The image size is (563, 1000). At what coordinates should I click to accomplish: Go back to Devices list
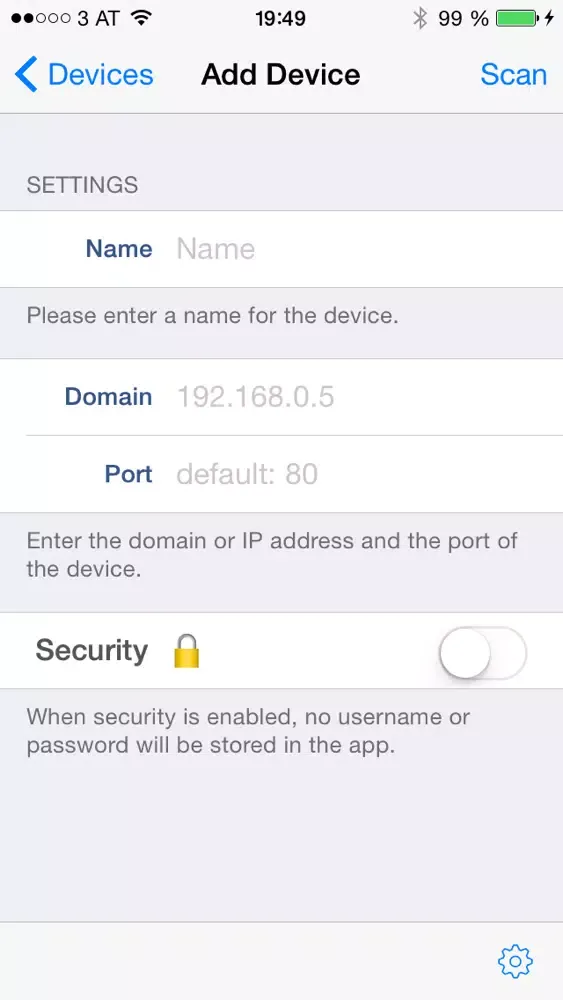click(x=84, y=75)
